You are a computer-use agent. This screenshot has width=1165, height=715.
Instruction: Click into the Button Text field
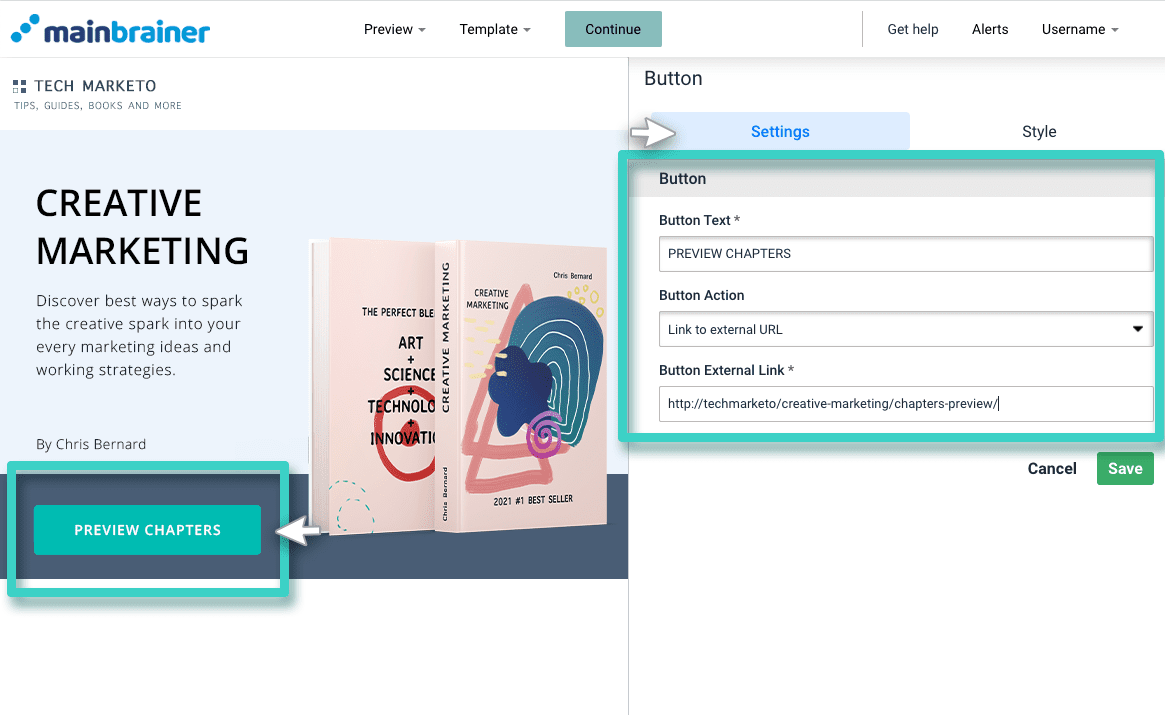[x=905, y=254]
